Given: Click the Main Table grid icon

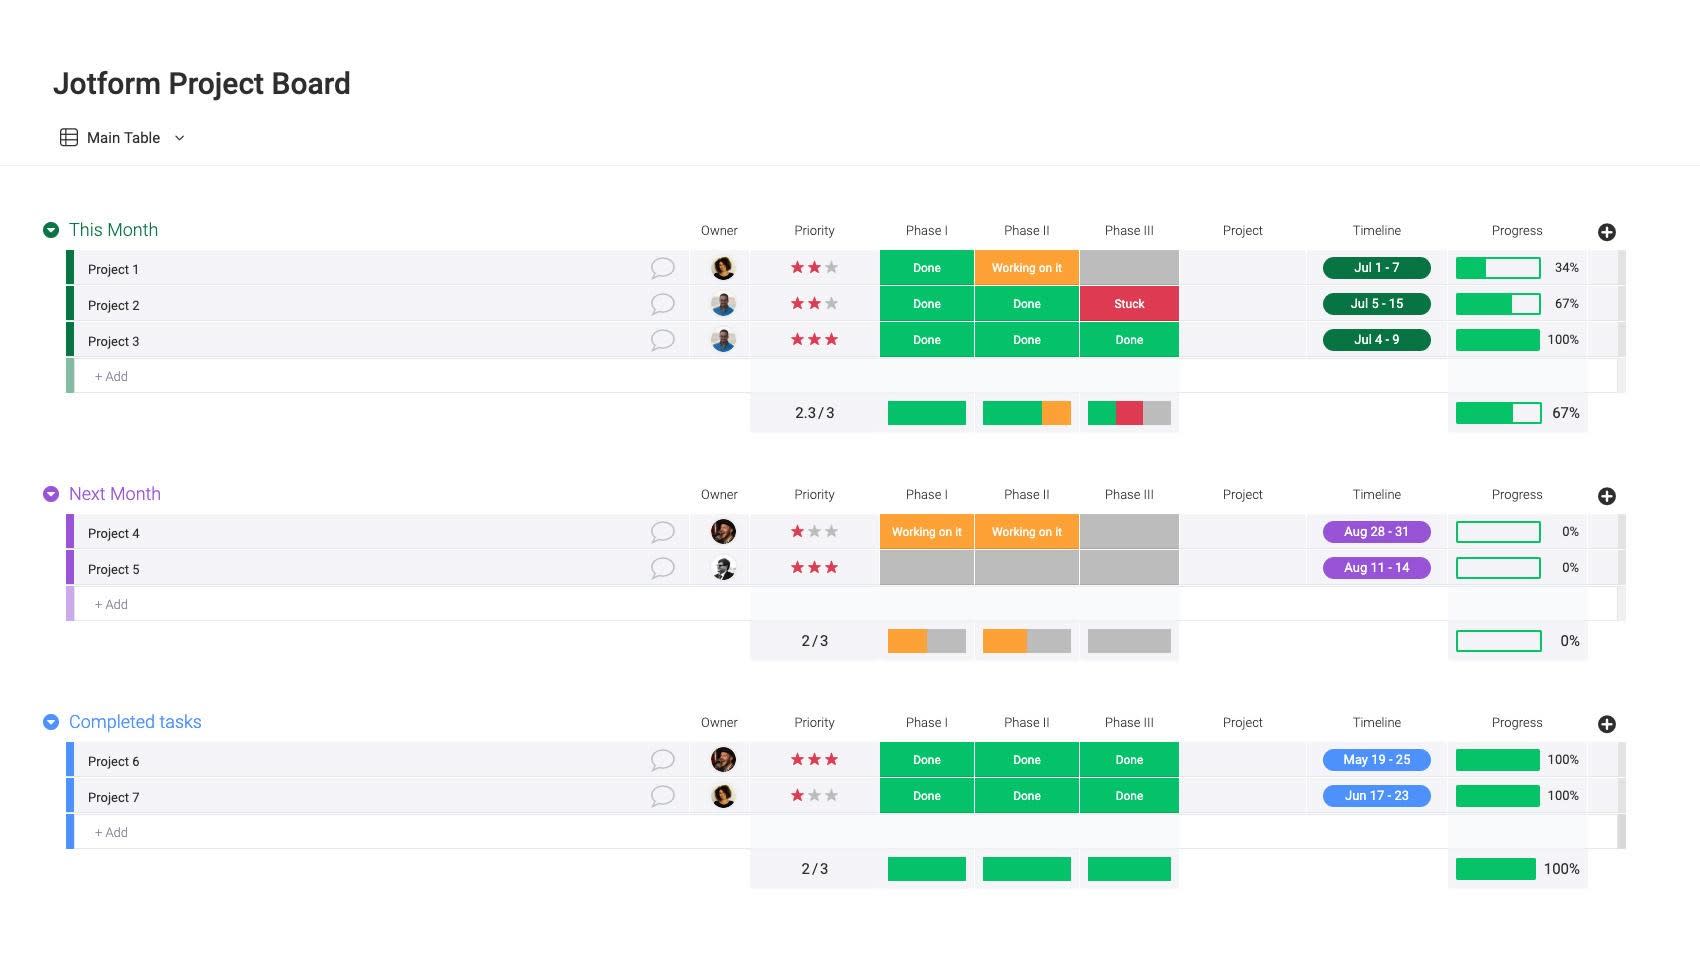Looking at the screenshot, I should (x=68, y=137).
